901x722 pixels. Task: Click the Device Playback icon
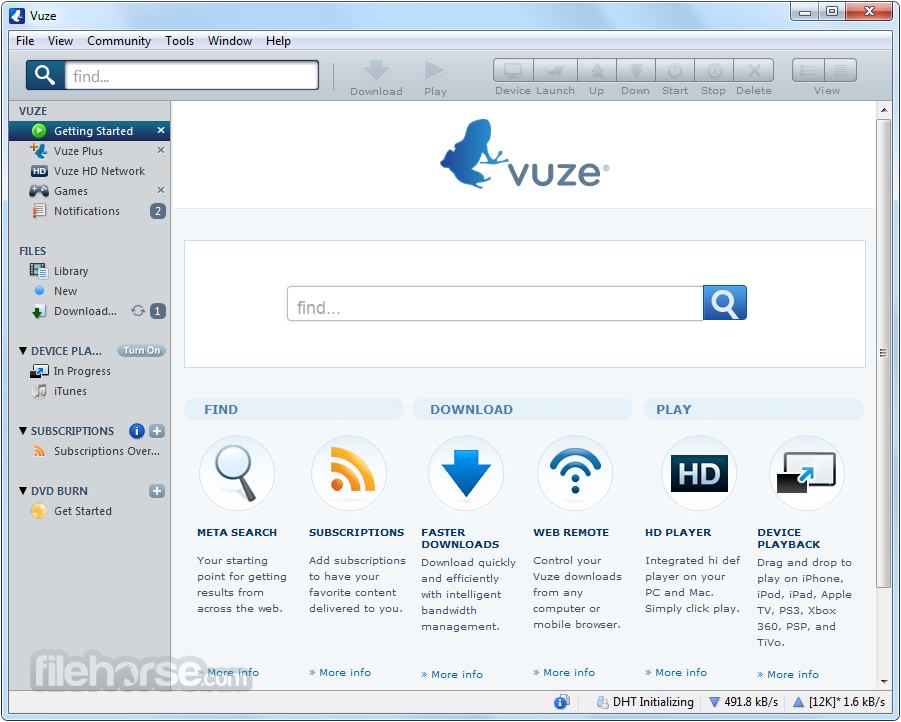coord(806,473)
